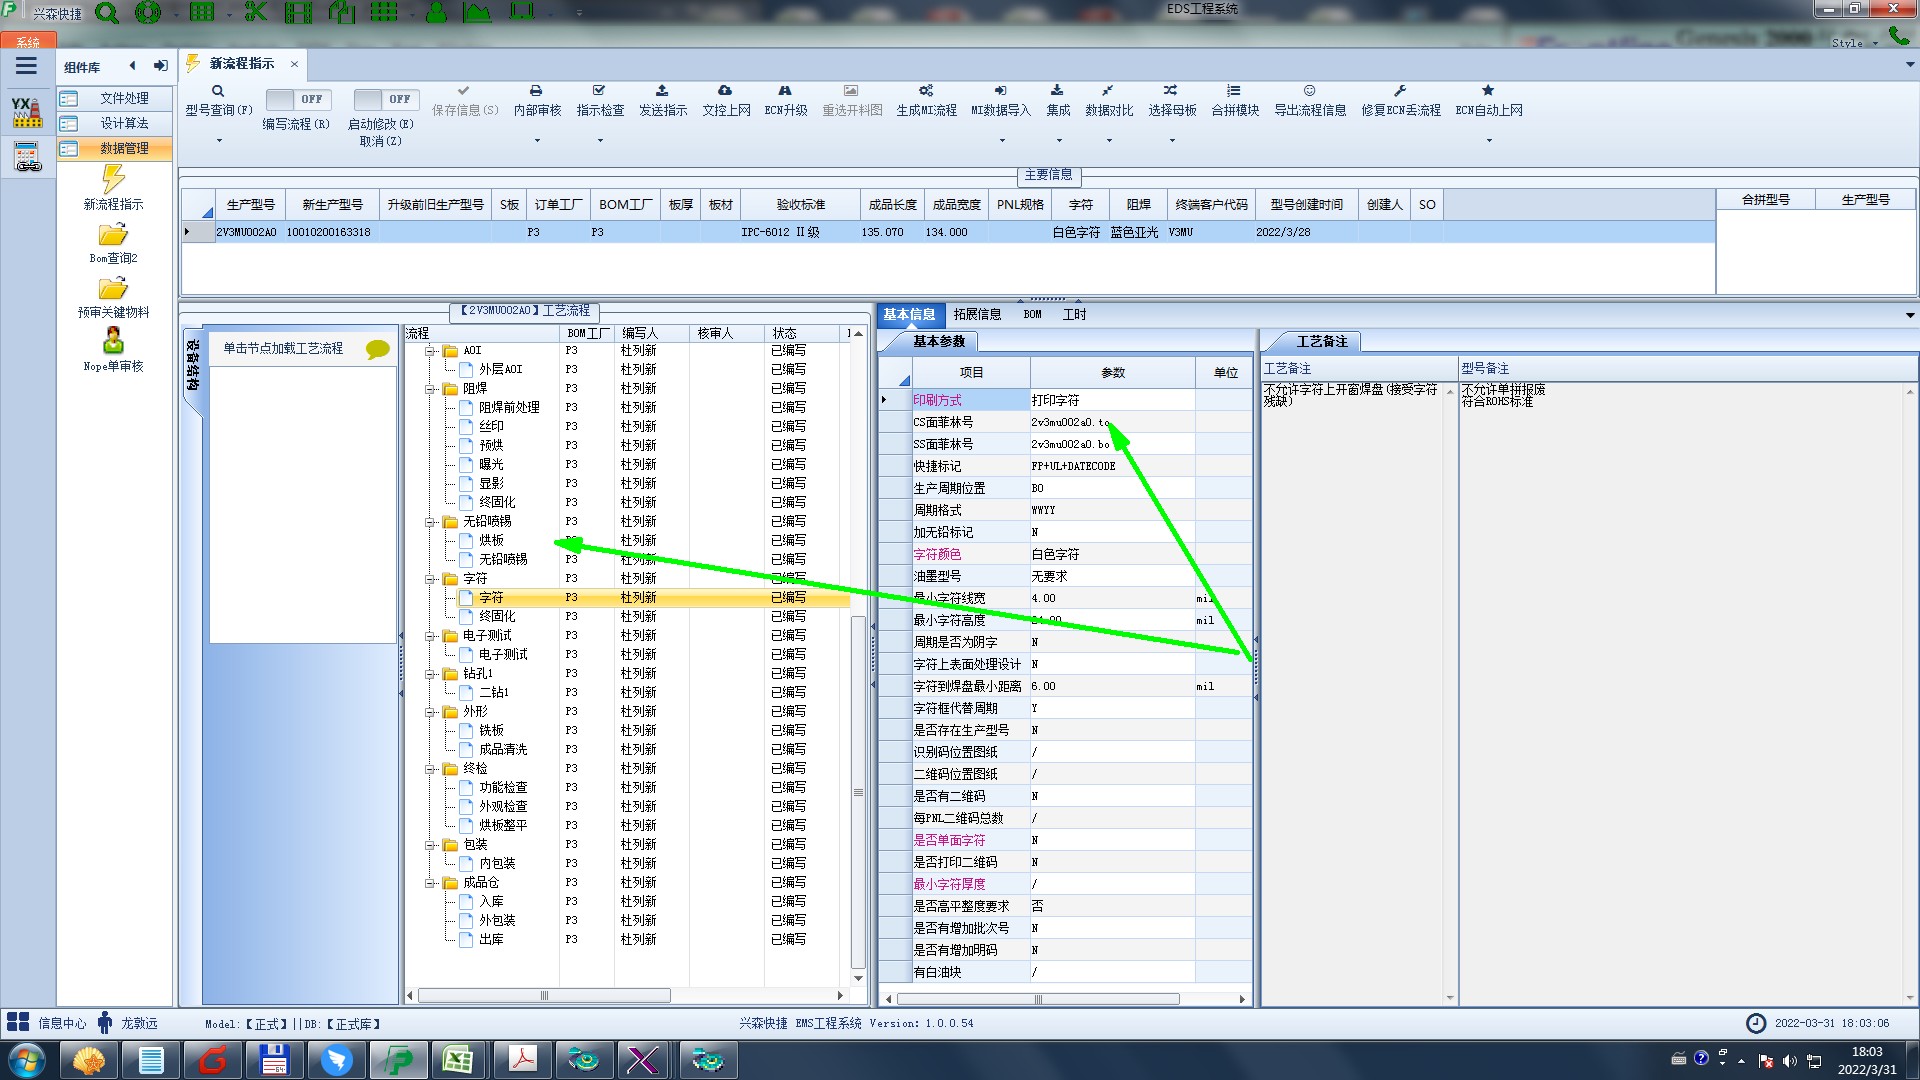Toggle the 自动修改 OFF switch
Viewport: 1920px width, 1080px height.
[384, 99]
